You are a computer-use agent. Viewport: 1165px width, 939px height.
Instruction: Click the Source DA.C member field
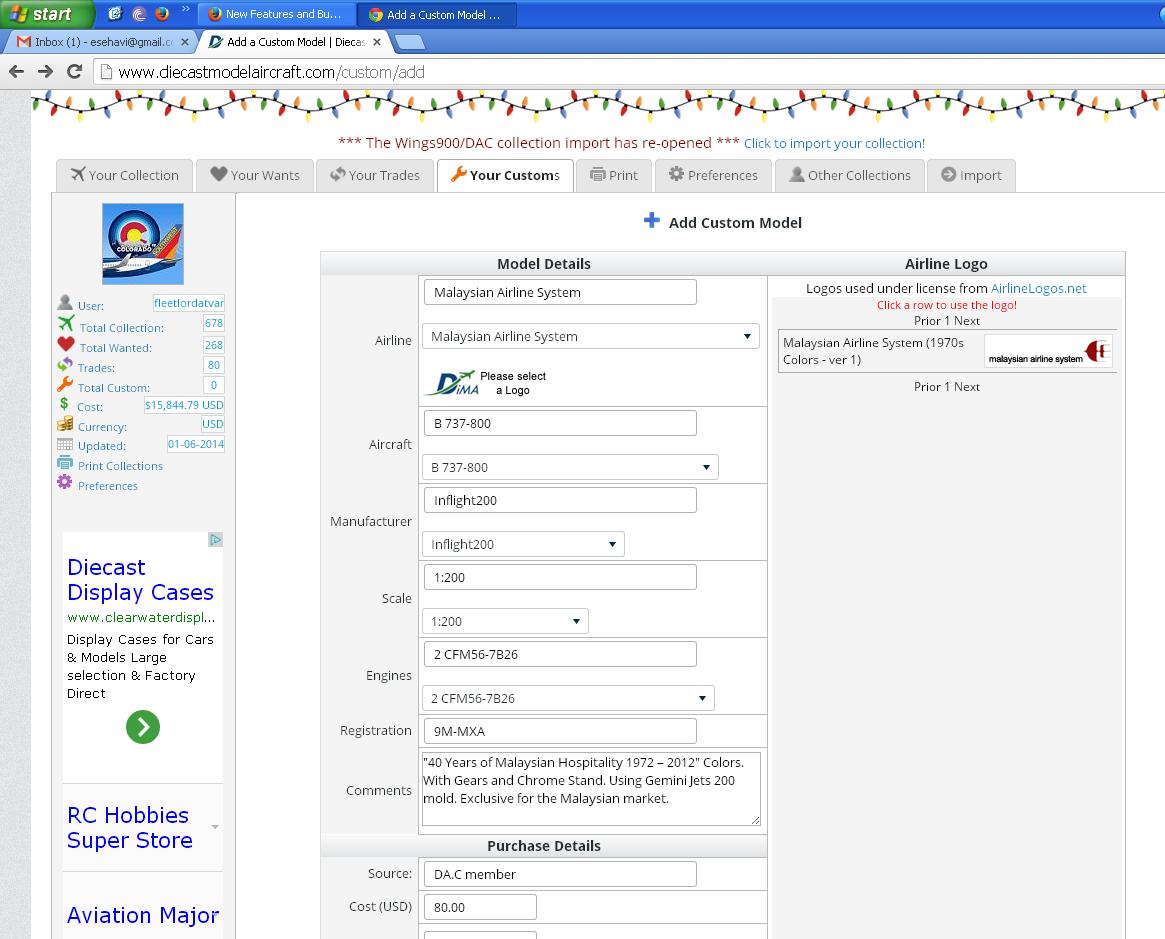coord(560,874)
